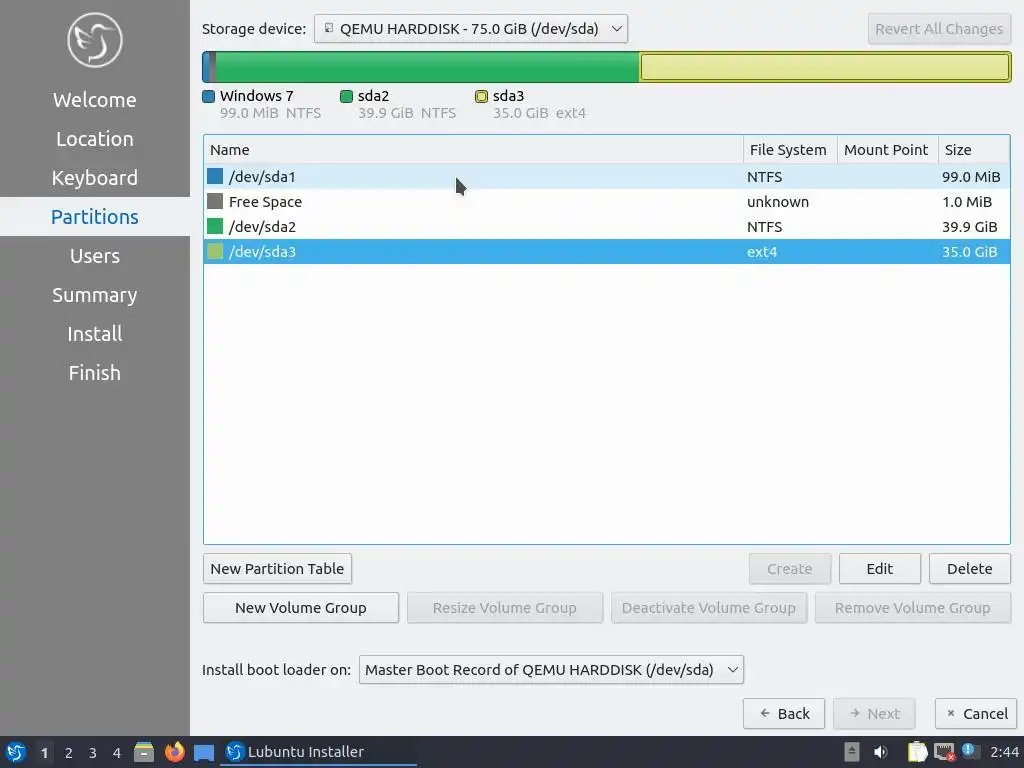Click the yellow sda3 legend swatch

(481, 97)
